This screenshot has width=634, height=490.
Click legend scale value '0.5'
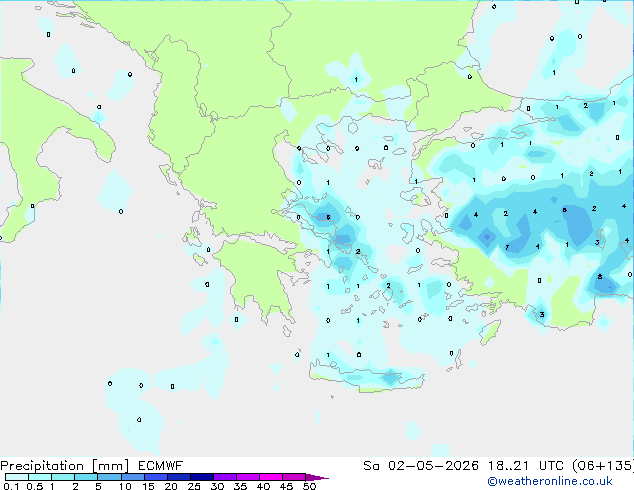coord(35,486)
